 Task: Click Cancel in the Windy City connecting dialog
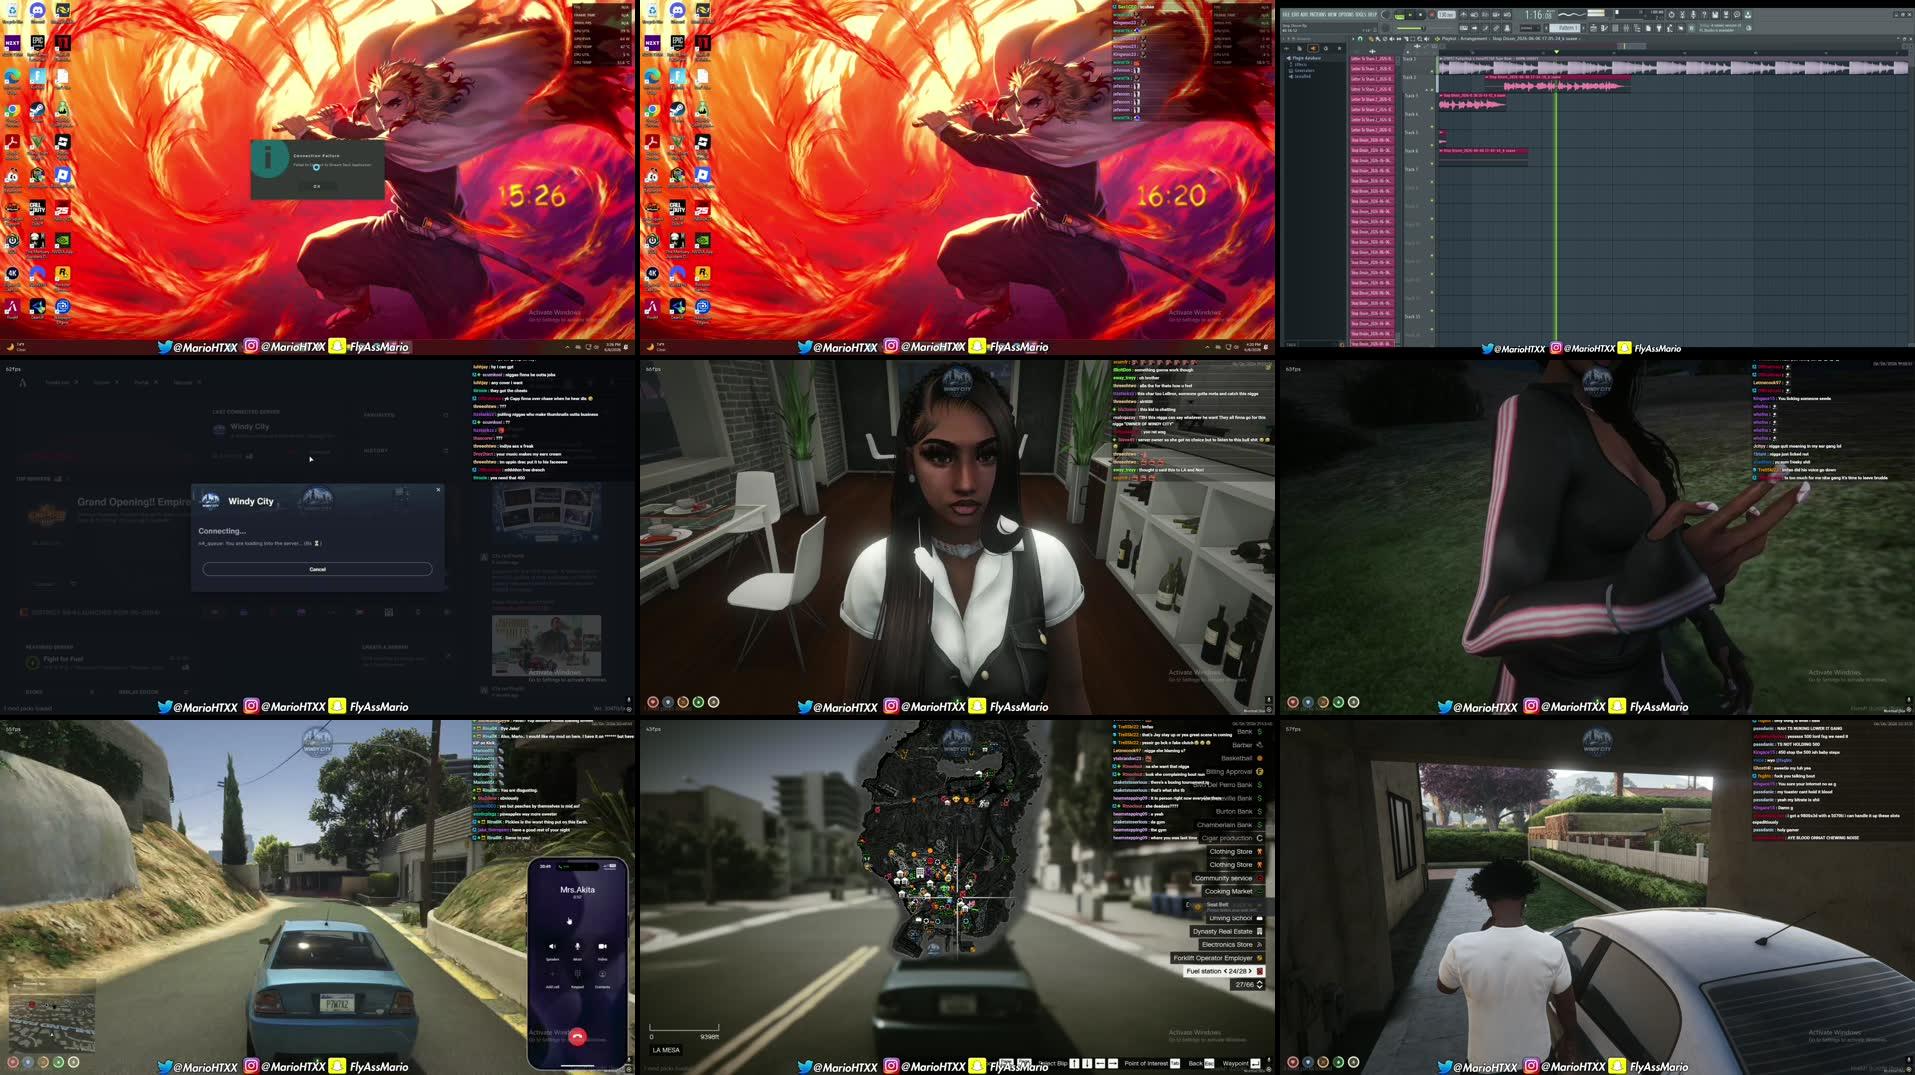tap(317, 569)
